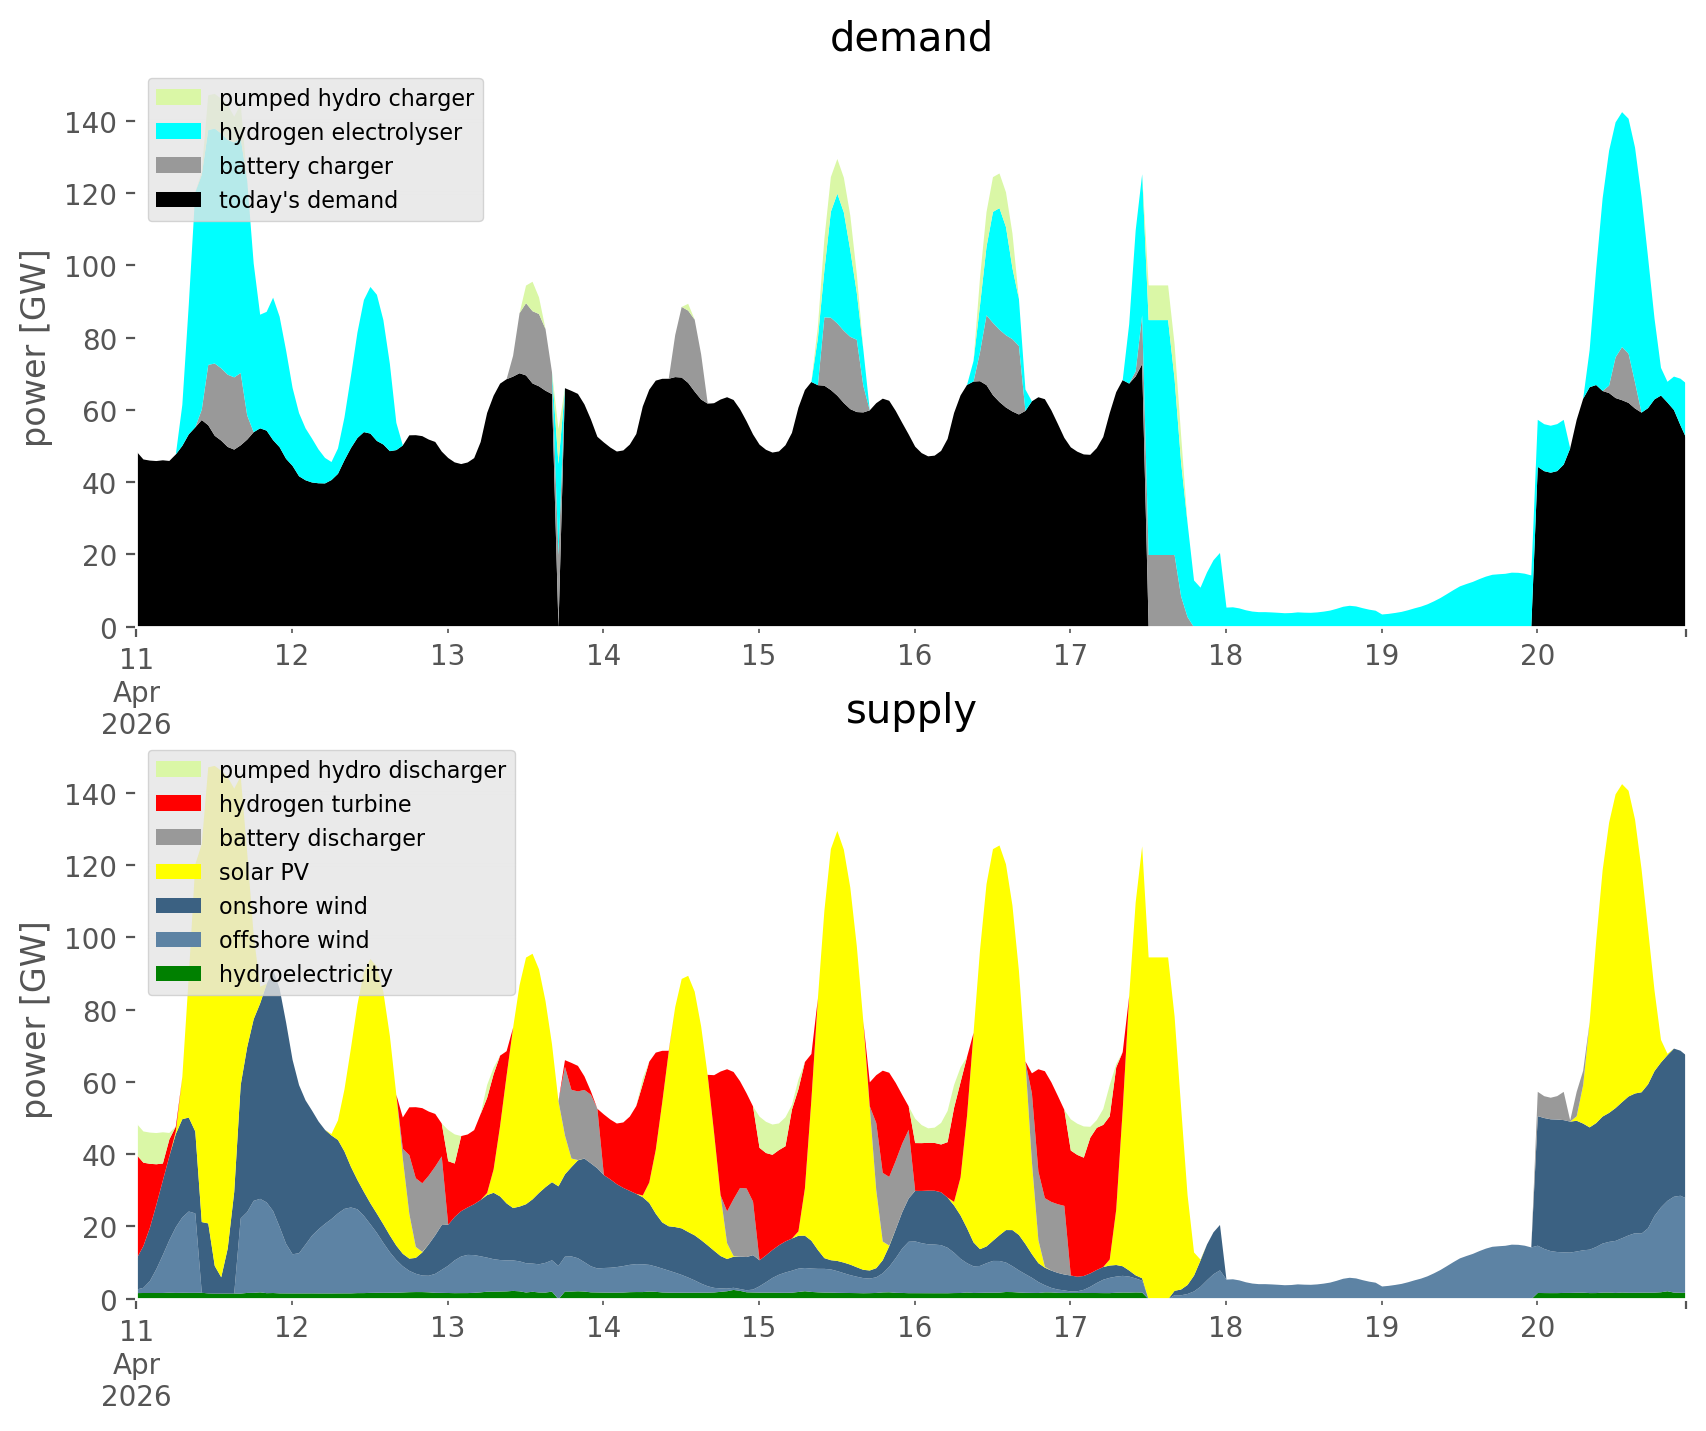This screenshot has width=1706, height=1431.
Task: Click the 'demand' chart title
Action: click(x=911, y=38)
